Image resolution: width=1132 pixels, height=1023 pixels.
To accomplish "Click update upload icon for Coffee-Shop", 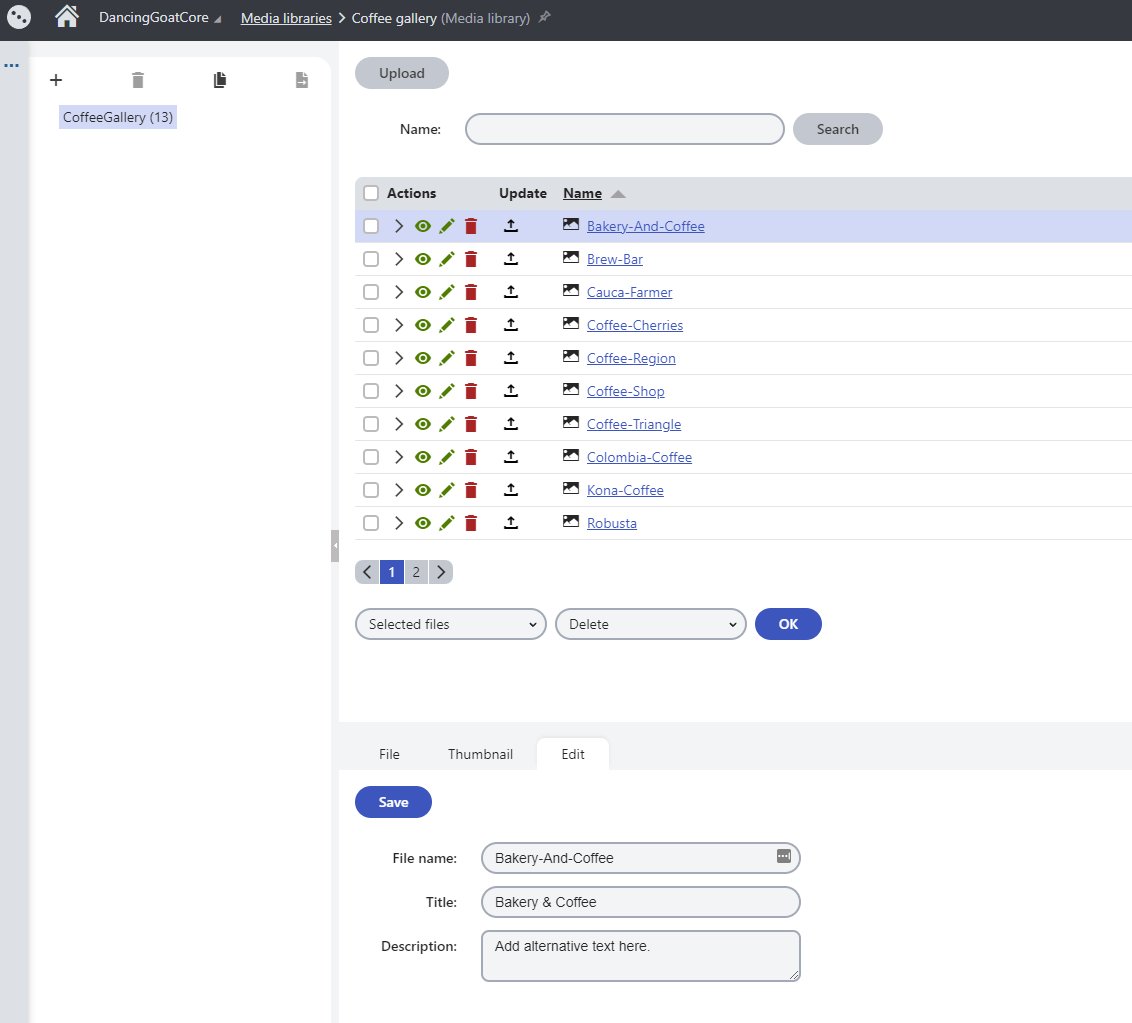I will [511, 391].
